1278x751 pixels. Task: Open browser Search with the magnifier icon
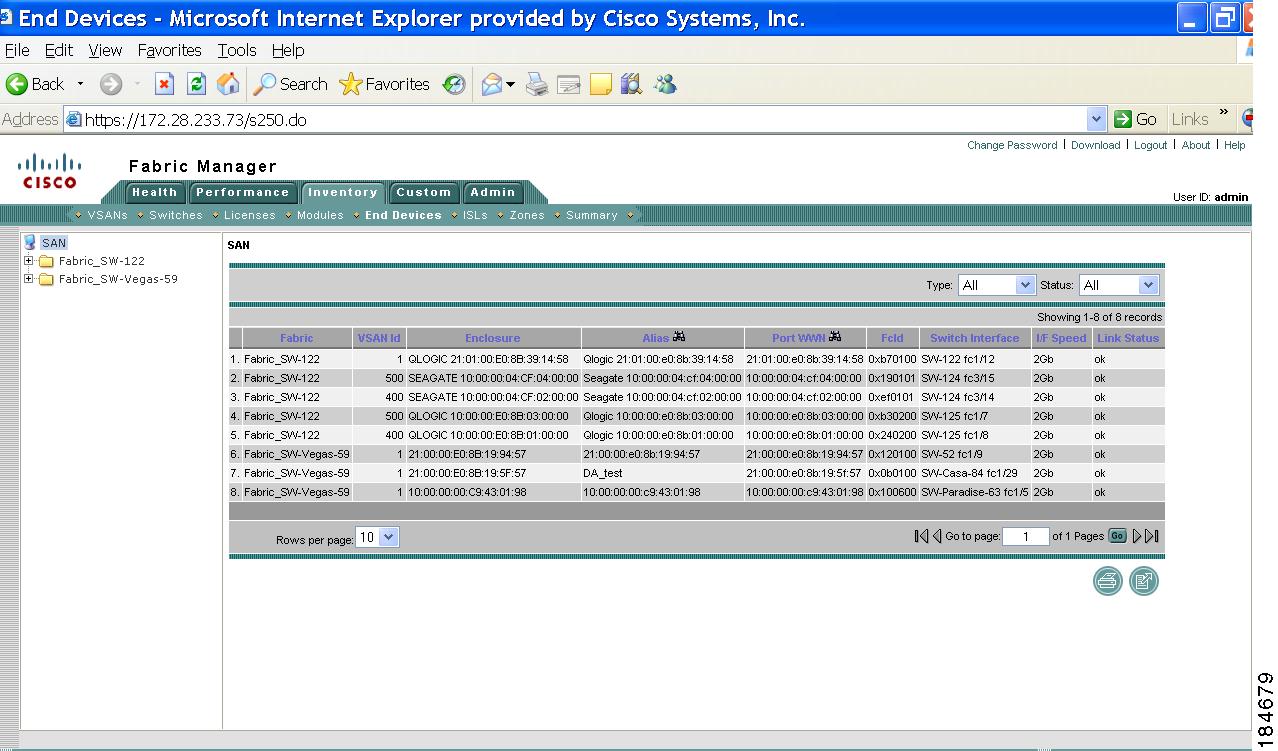(265, 84)
